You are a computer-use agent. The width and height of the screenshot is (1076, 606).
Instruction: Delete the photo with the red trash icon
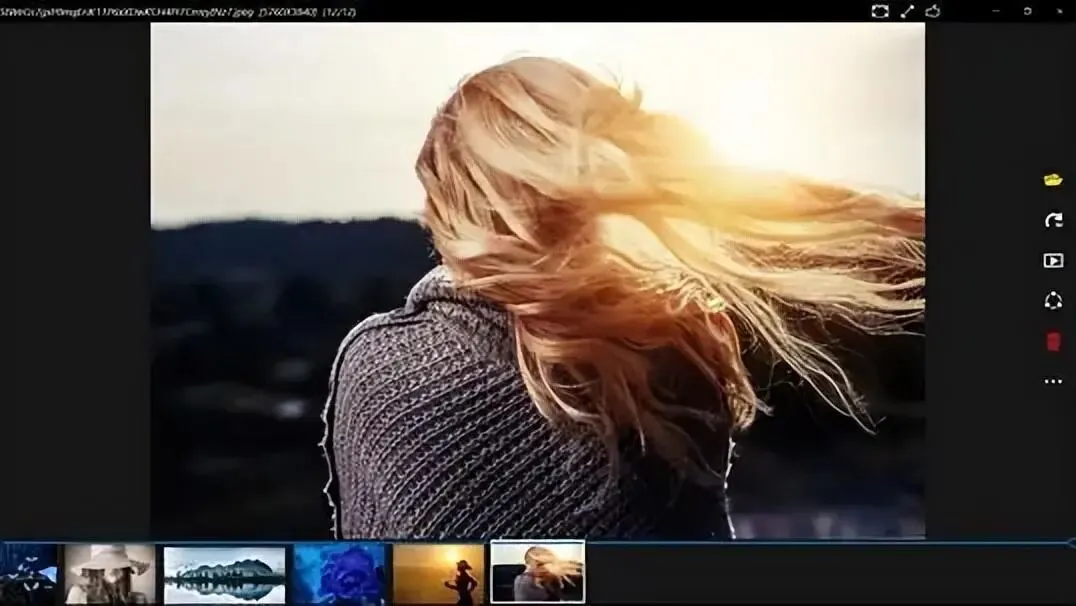(1053, 341)
